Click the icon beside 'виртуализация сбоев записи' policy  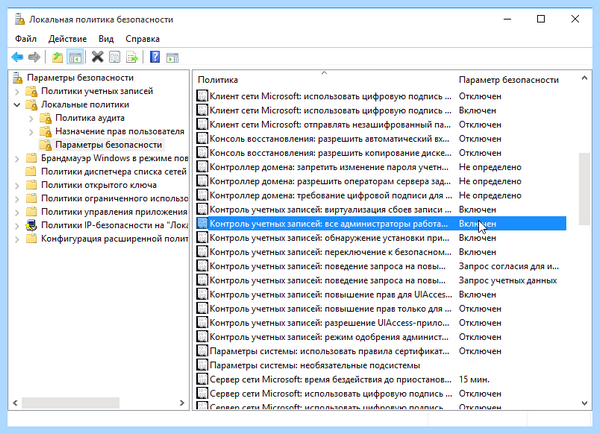[202, 209]
